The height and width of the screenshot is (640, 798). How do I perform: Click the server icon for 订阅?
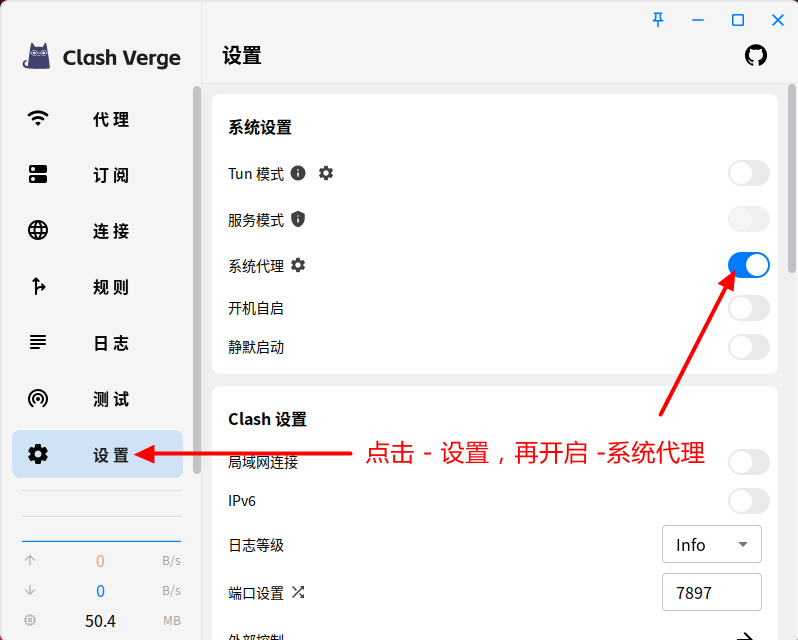[38, 174]
